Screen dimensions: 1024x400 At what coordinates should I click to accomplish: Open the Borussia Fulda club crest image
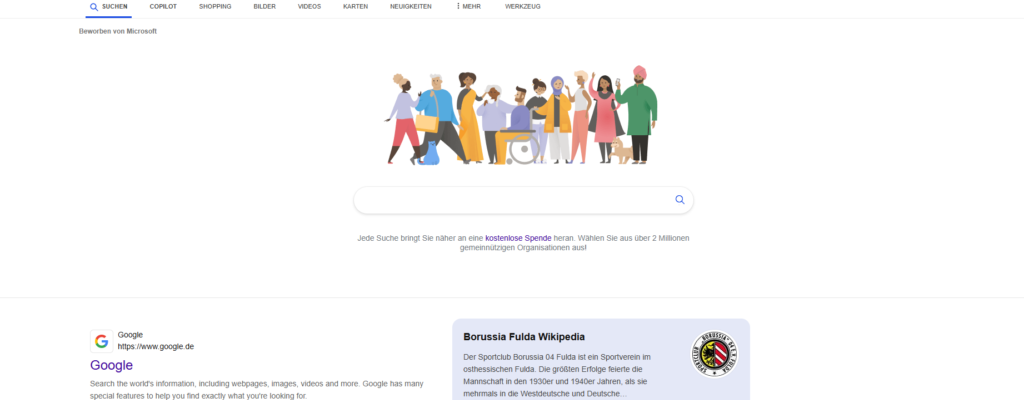[714, 354]
